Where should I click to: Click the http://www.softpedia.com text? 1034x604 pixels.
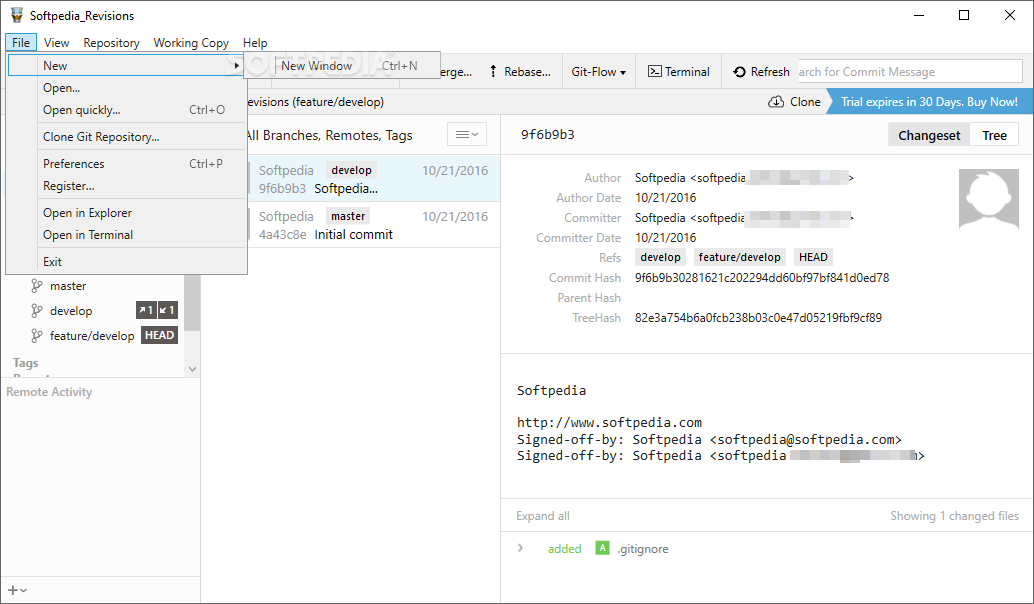coord(609,423)
